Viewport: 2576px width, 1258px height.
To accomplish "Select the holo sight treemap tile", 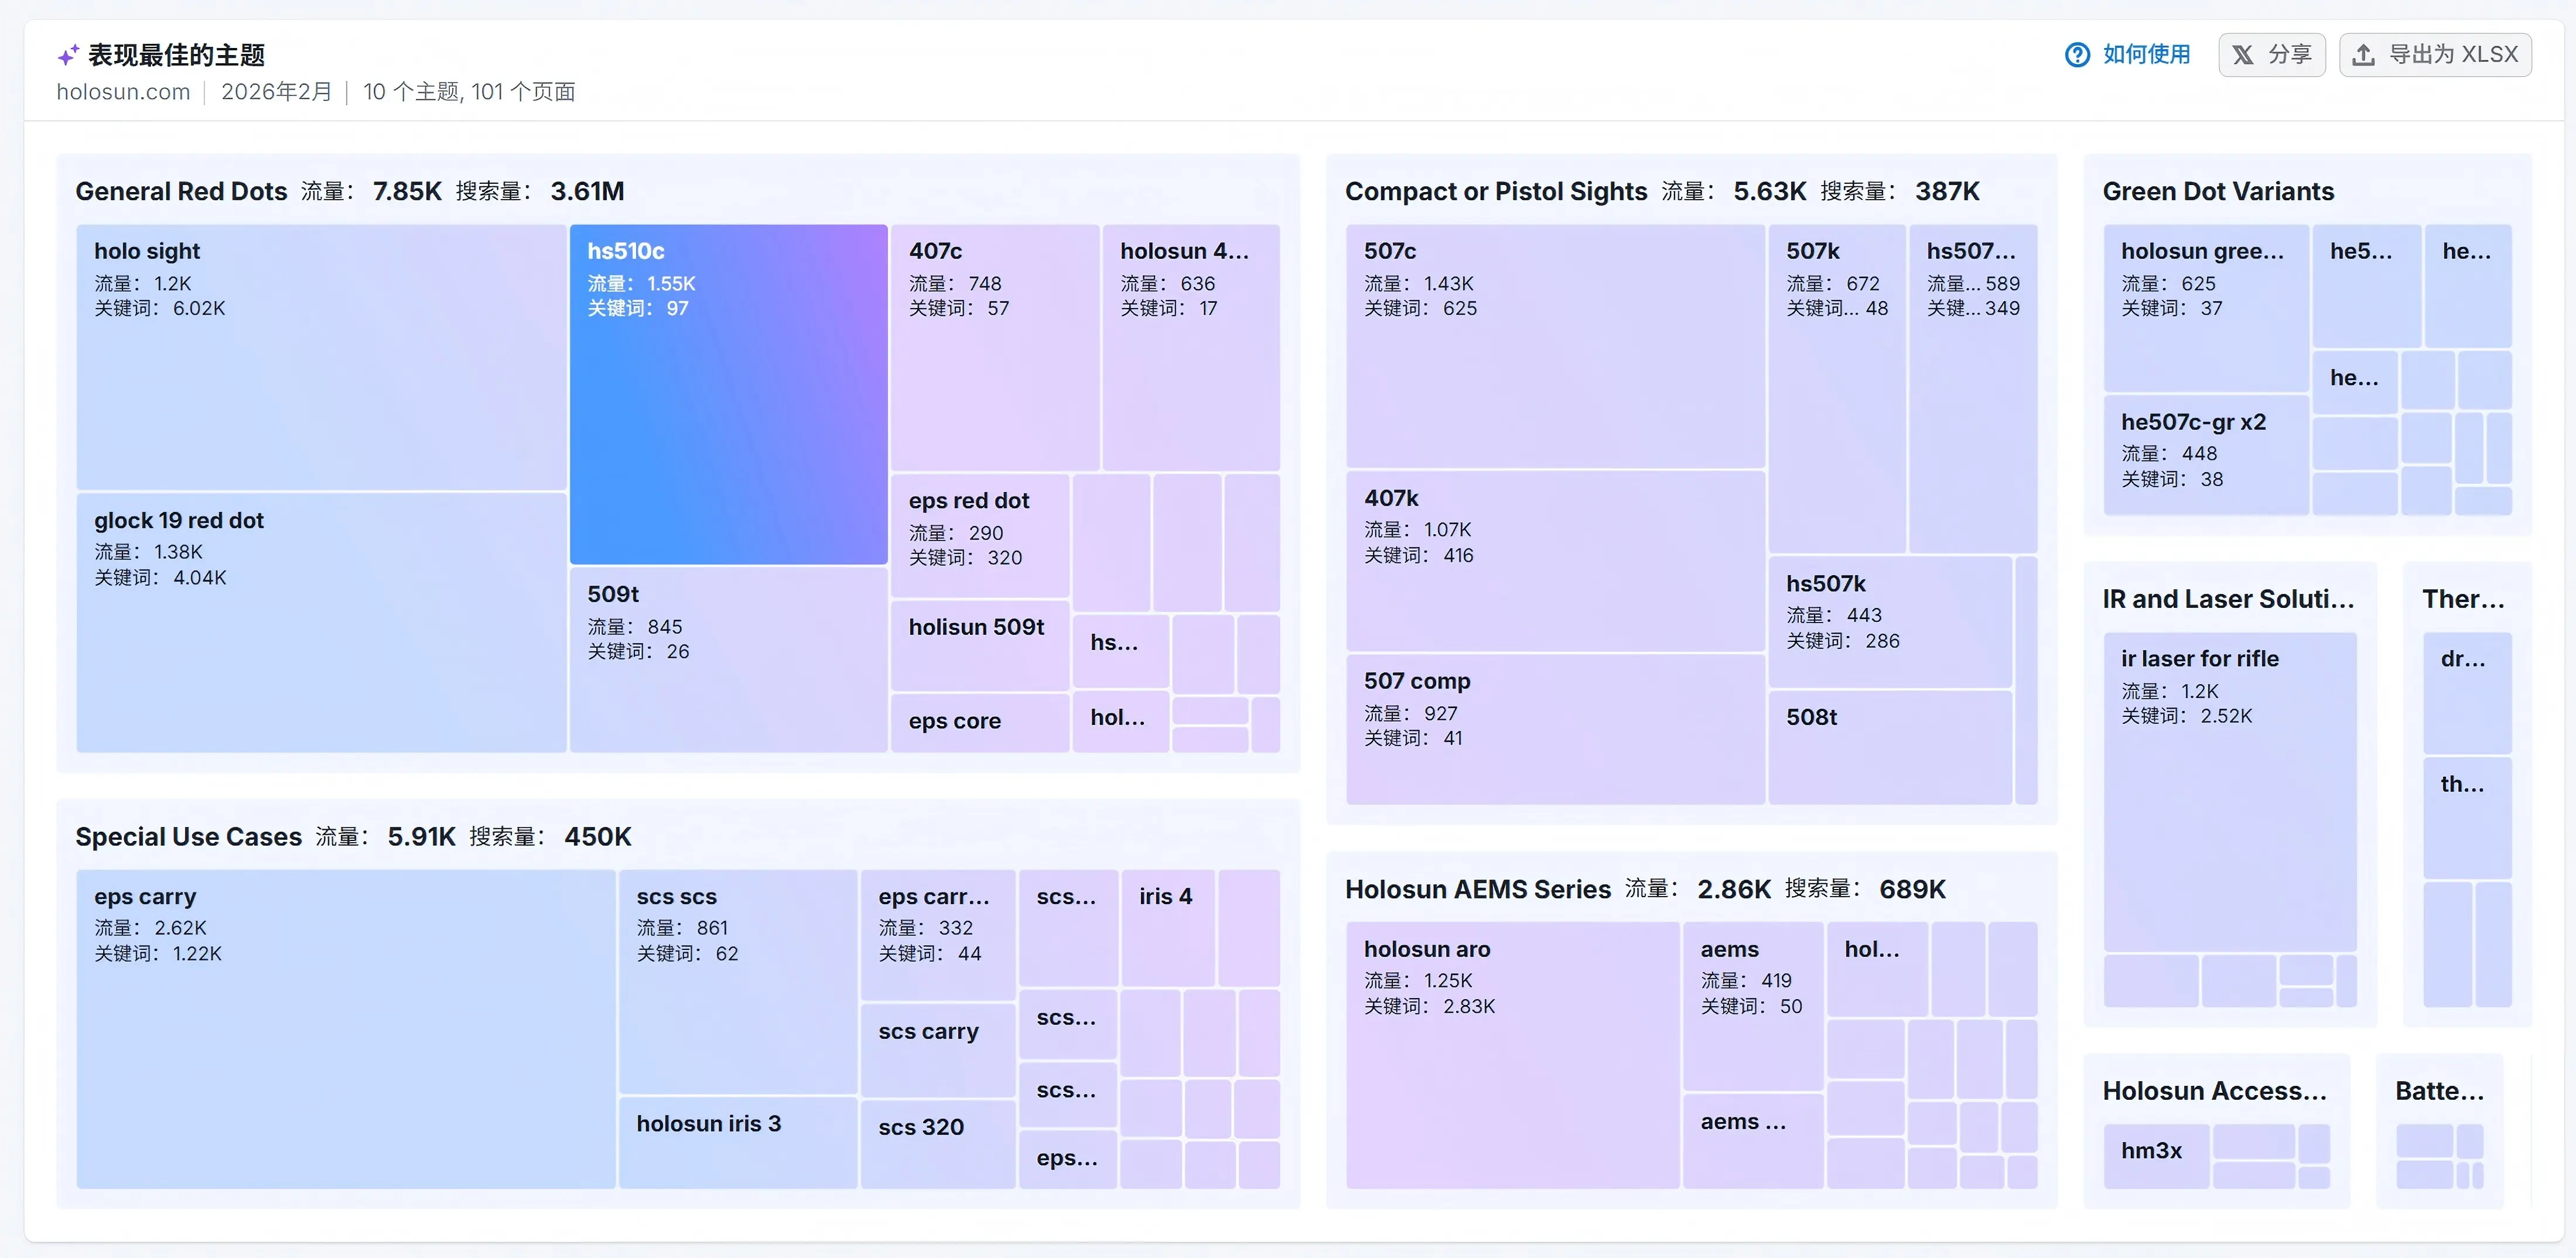I will coord(321,357).
